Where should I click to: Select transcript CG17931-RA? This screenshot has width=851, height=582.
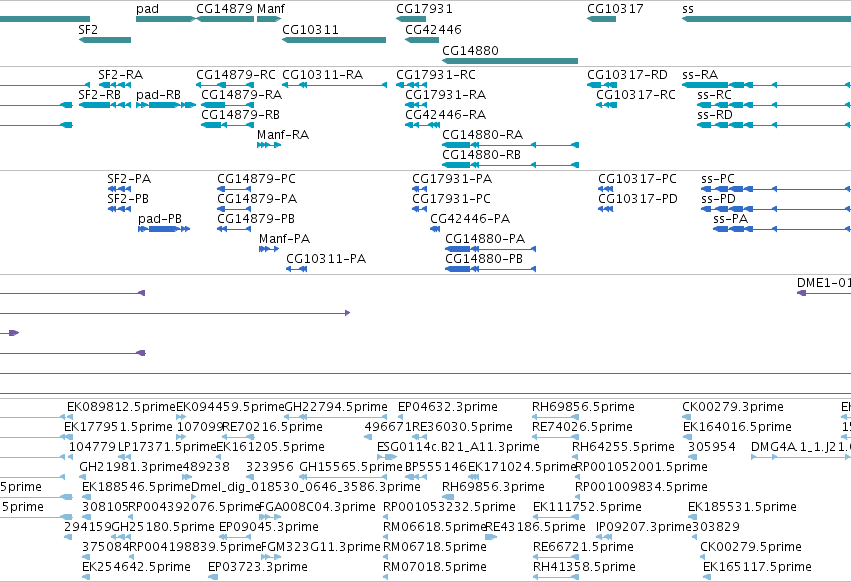[416, 105]
